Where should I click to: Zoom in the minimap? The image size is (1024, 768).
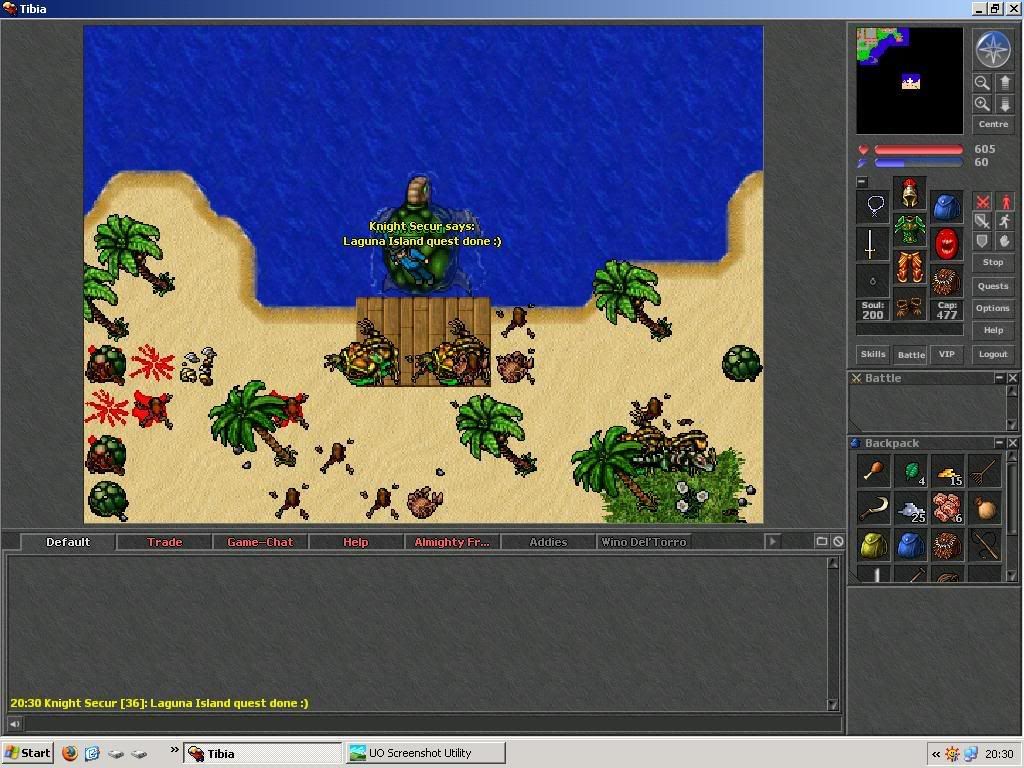(982, 104)
